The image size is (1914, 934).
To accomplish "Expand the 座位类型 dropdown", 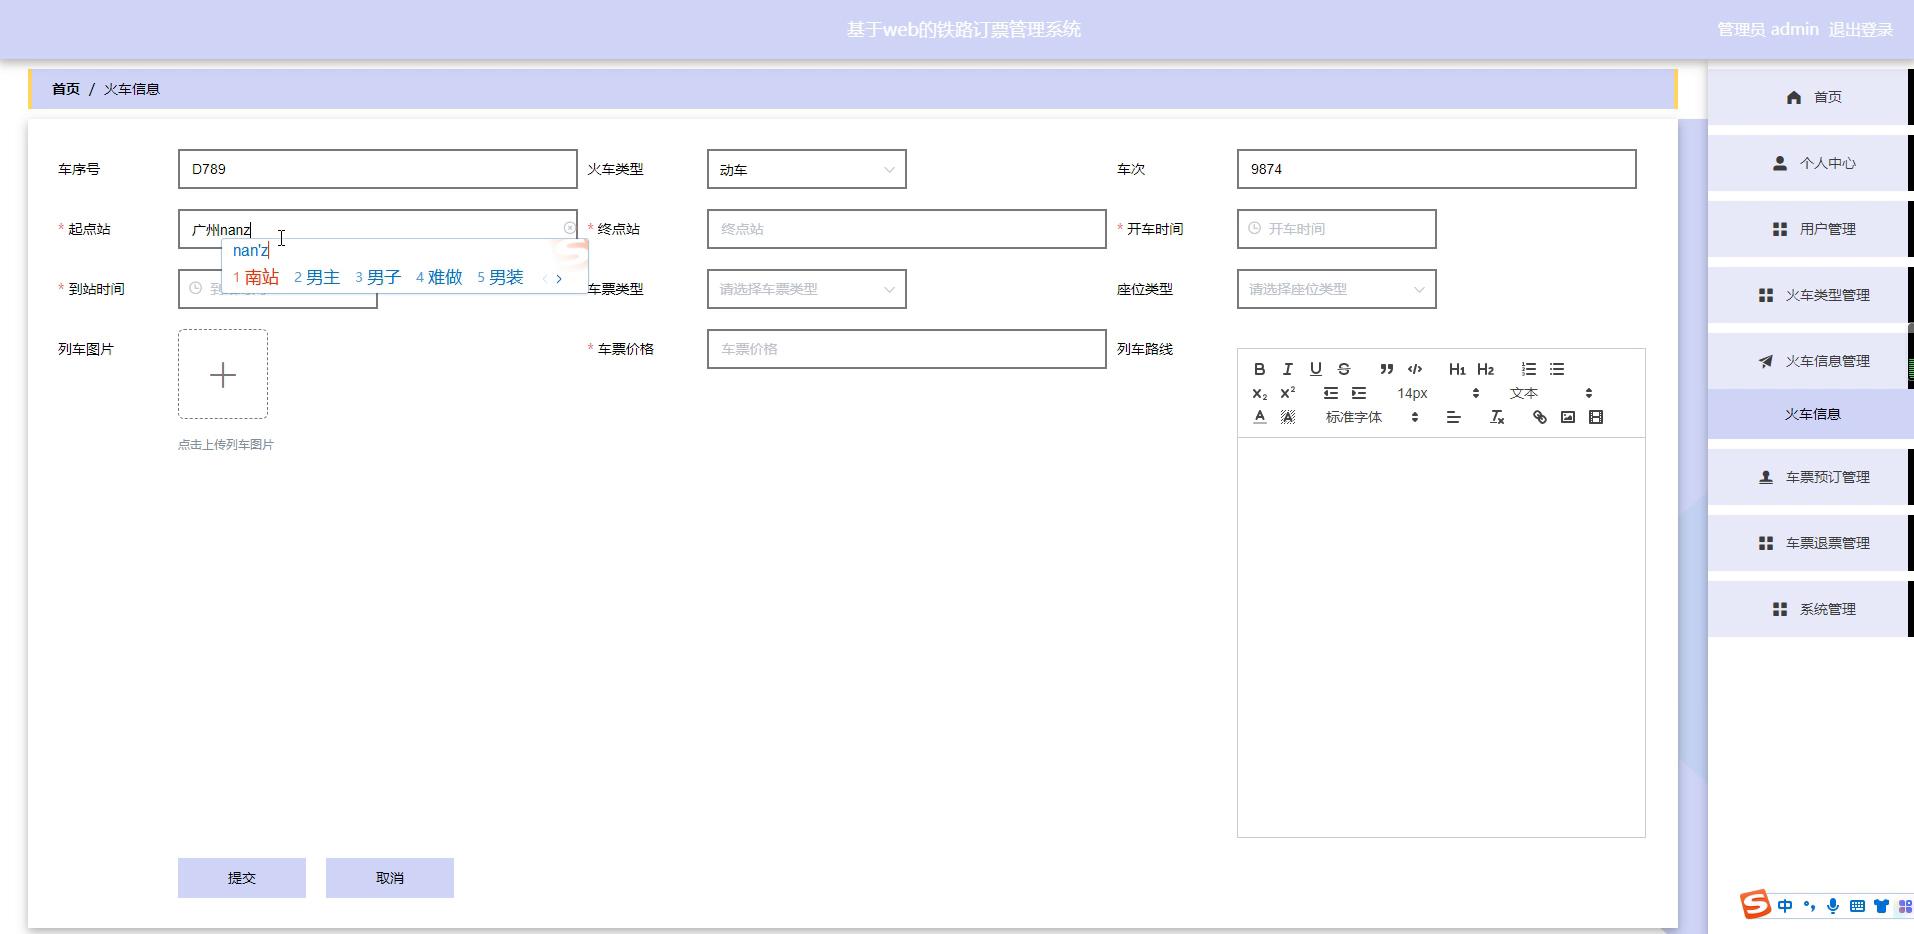I will tap(1336, 289).
